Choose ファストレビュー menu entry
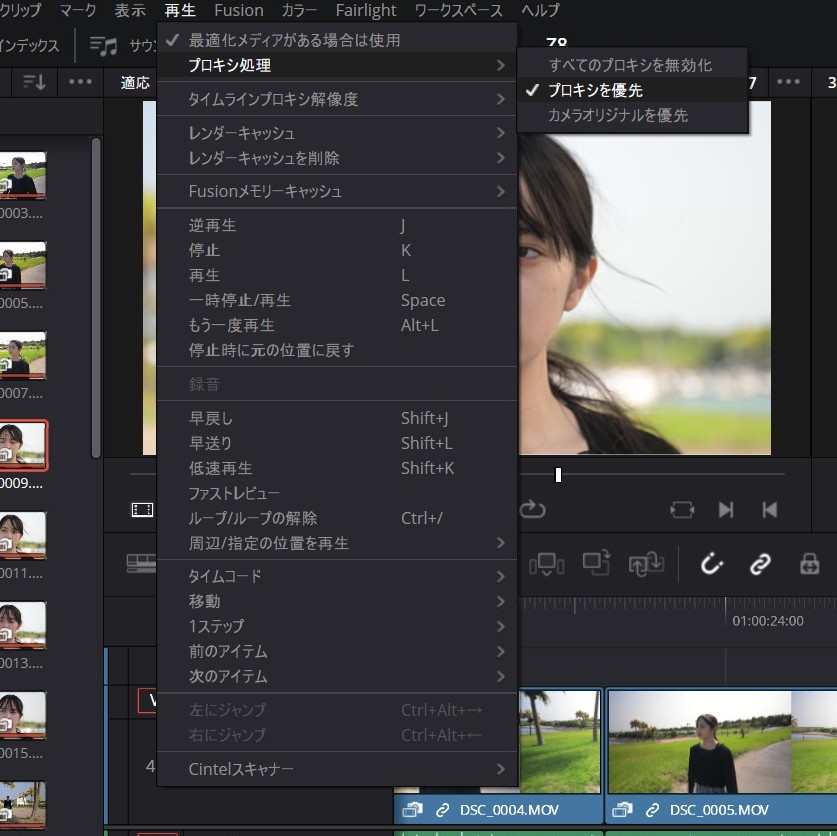 (x=337, y=493)
